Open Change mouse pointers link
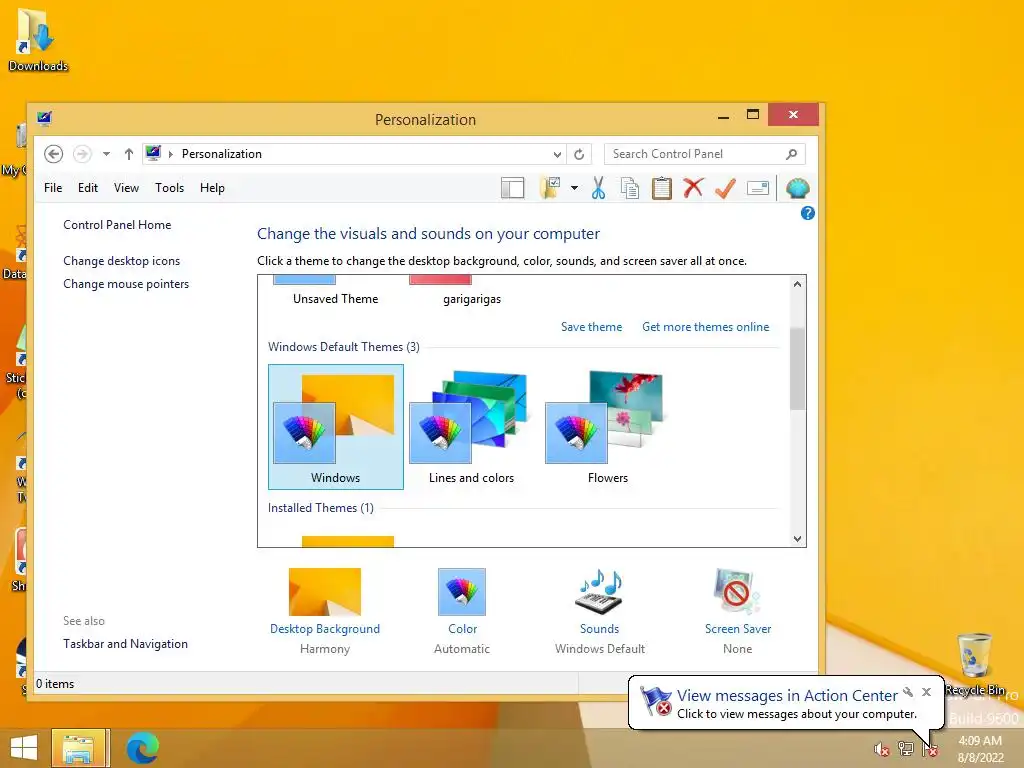1024x768 pixels. 126,284
